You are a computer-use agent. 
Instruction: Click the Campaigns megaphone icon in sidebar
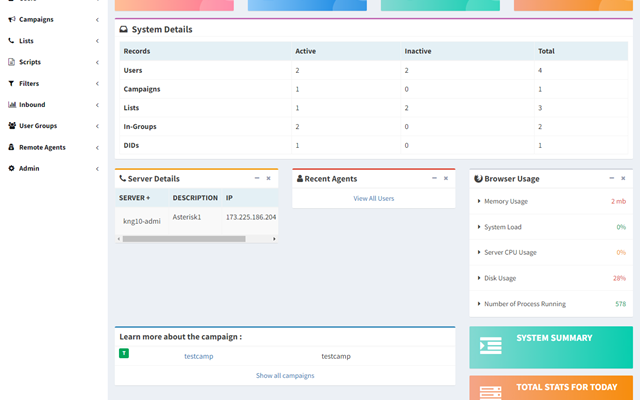point(12,19)
